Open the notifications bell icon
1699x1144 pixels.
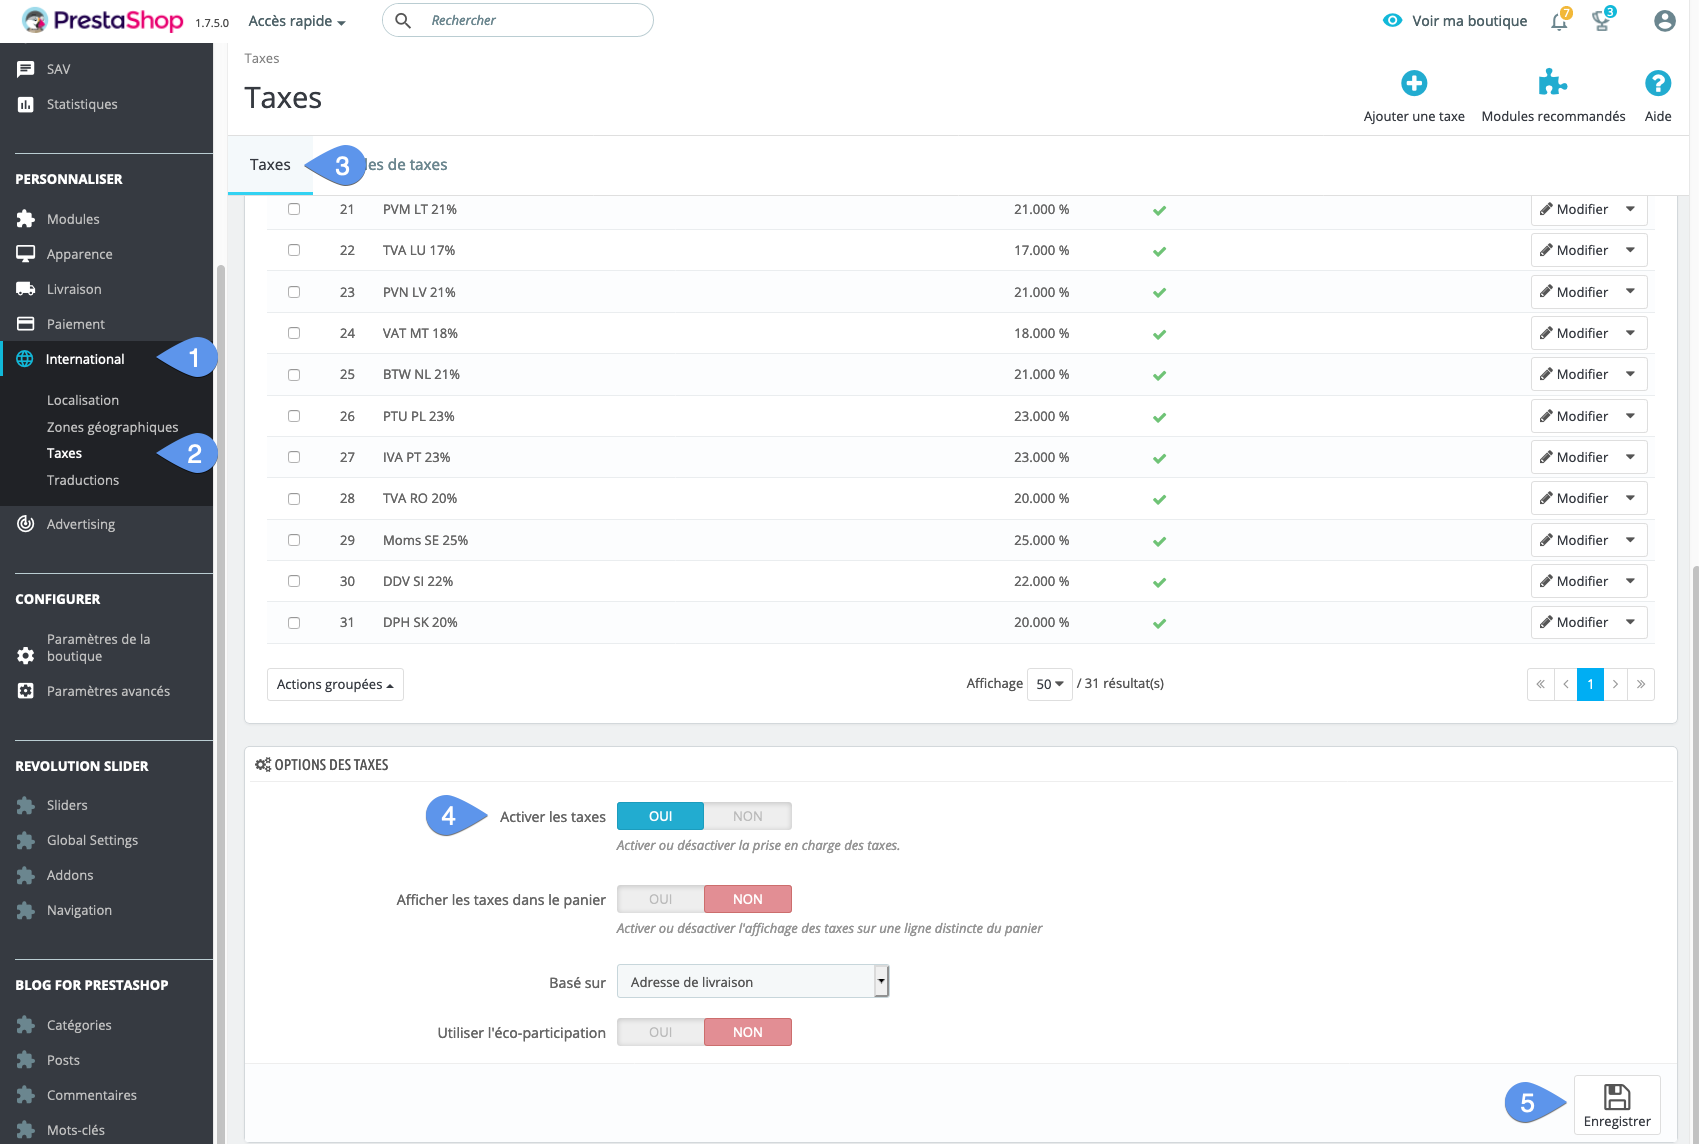click(x=1558, y=21)
